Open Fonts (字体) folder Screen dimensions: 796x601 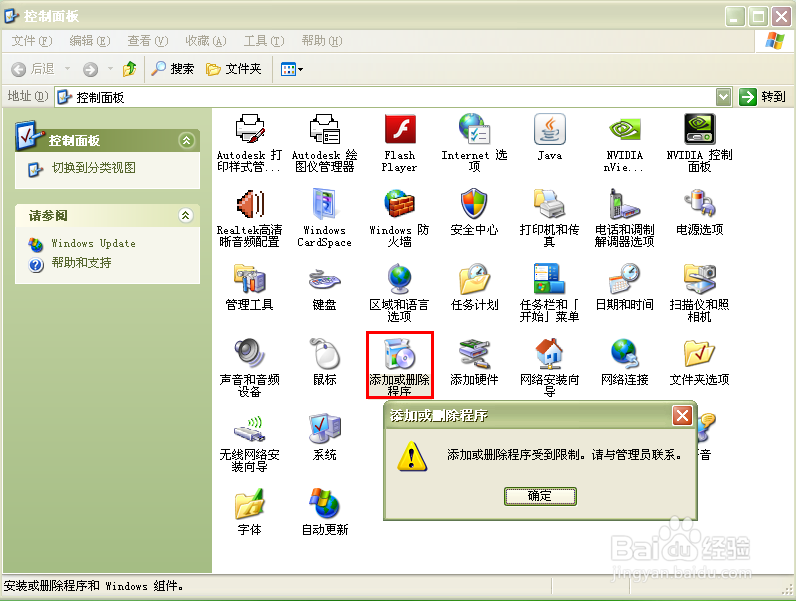[x=249, y=512]
